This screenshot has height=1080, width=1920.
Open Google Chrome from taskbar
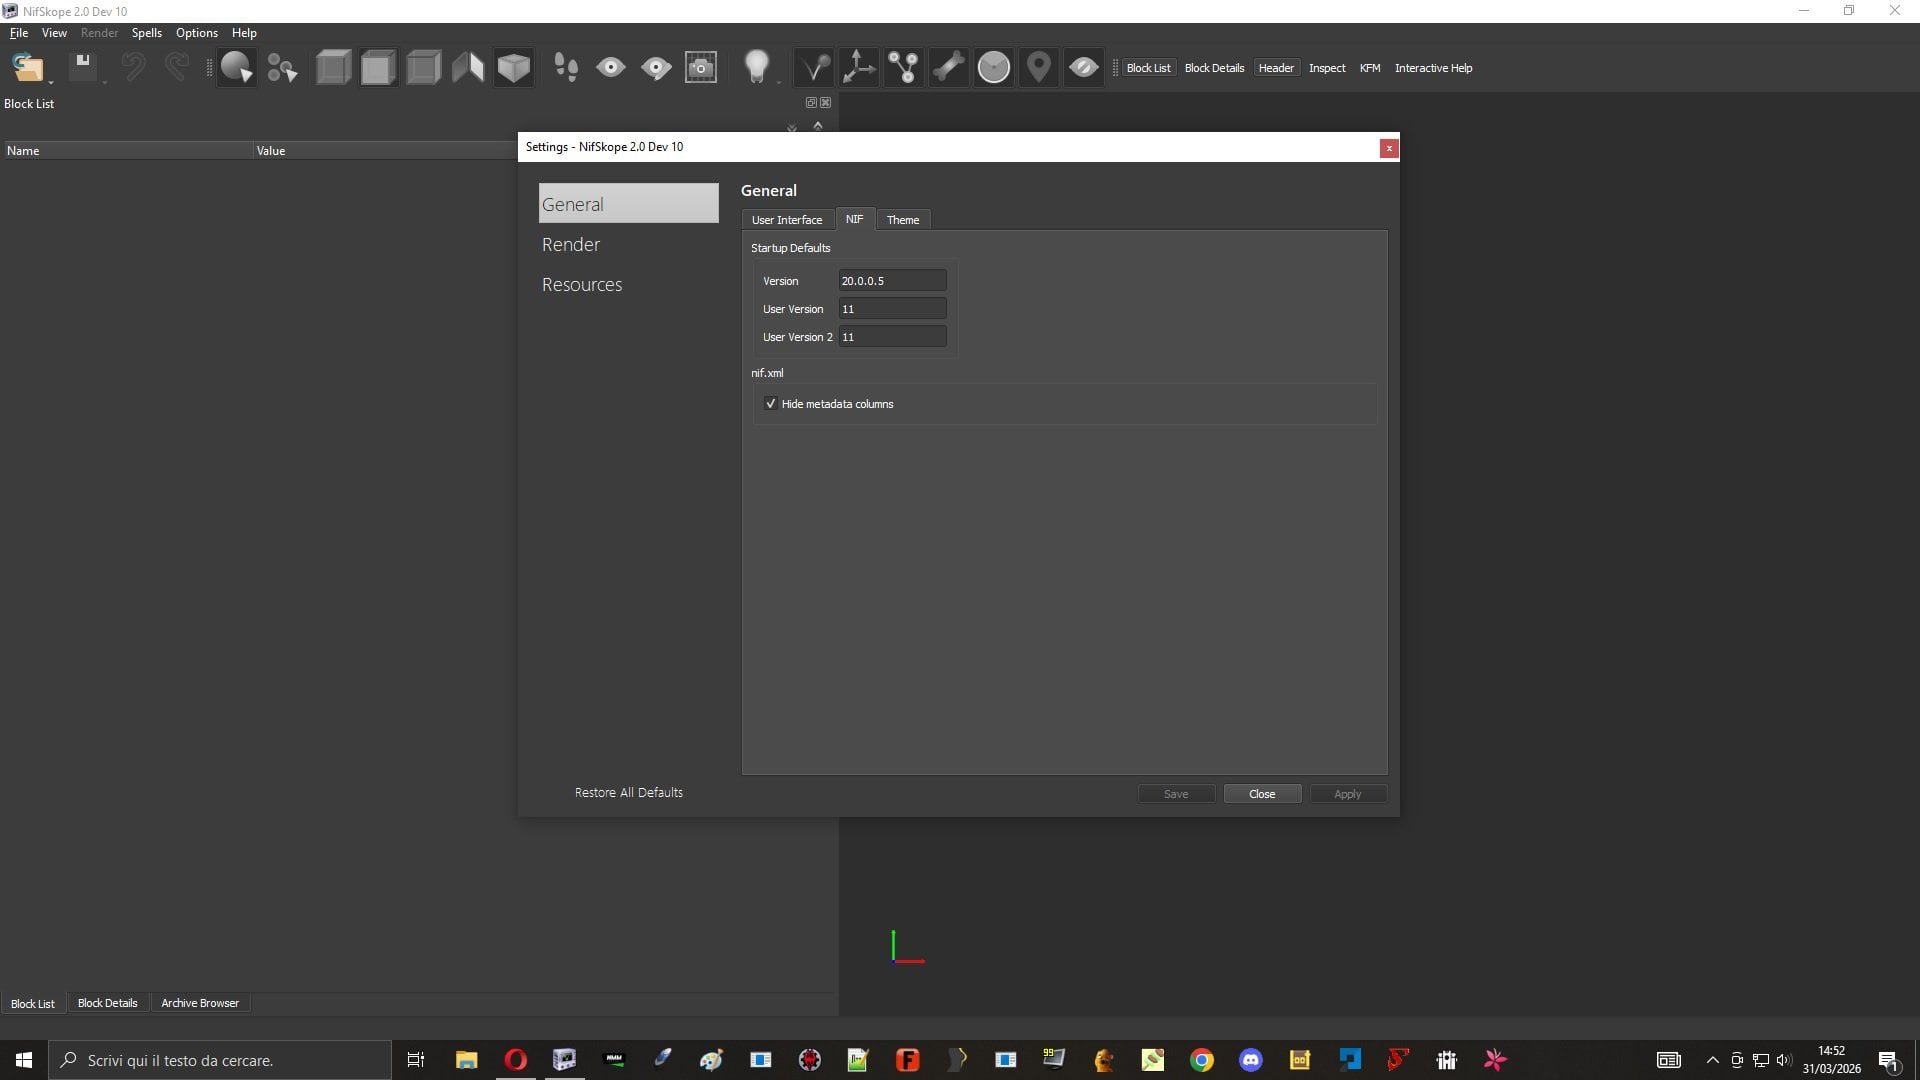(1202, 1060)
